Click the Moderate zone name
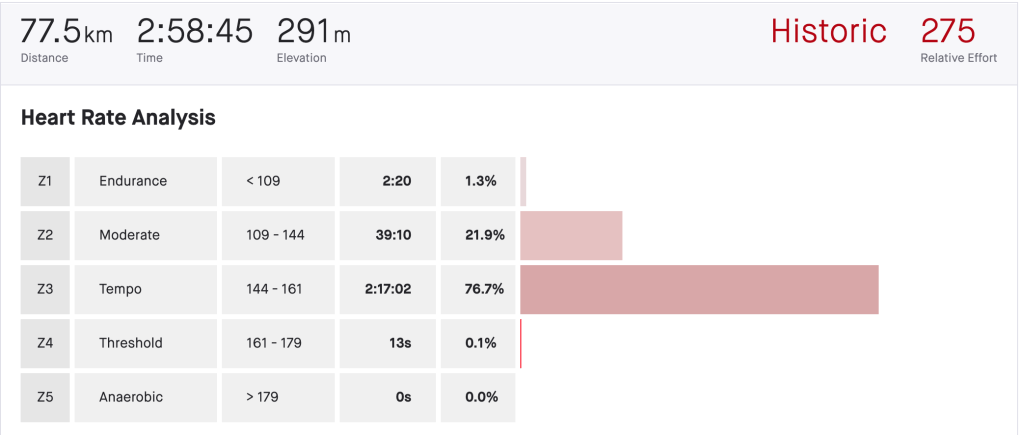This screenshot has width=1023, height=435. [129, 235]
